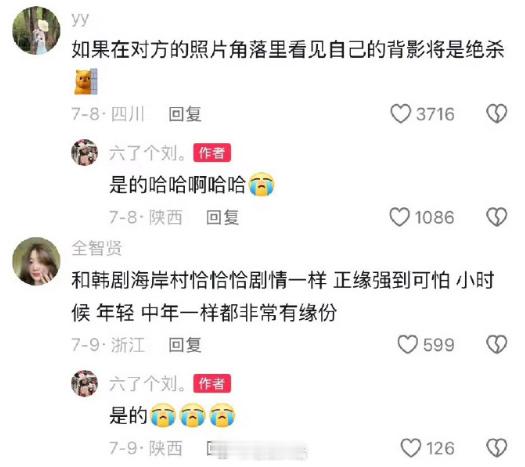Like yy's comment with 3716 likes

point(400,113)
